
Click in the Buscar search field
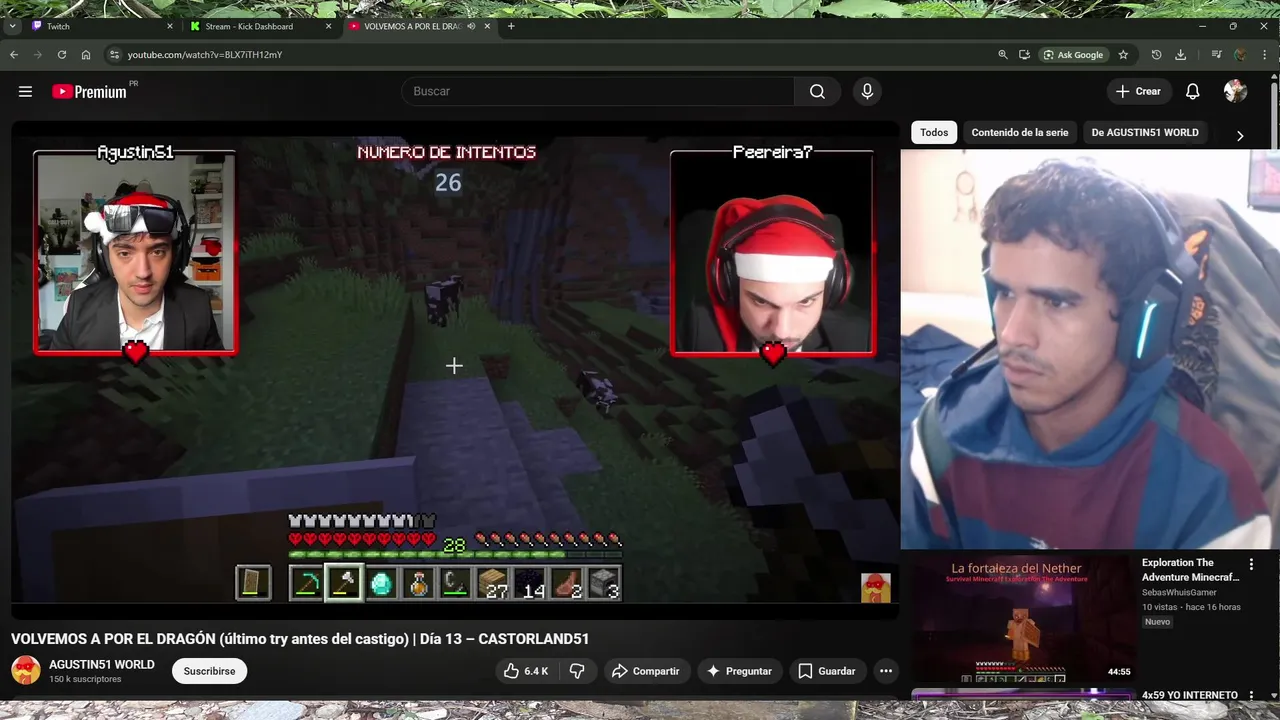598,91
